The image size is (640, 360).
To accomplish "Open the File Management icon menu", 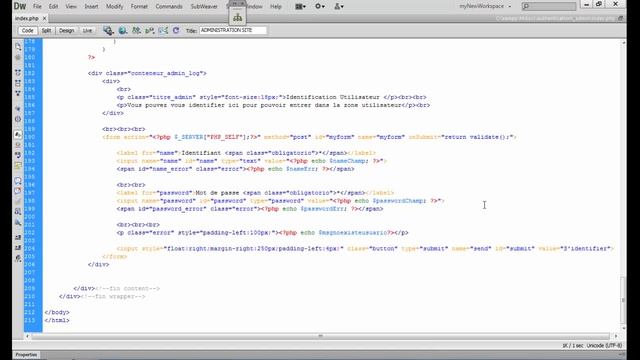I will pos(136,31).
